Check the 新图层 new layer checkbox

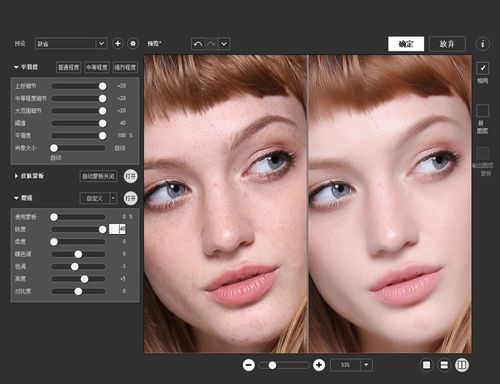click(482, 110)
